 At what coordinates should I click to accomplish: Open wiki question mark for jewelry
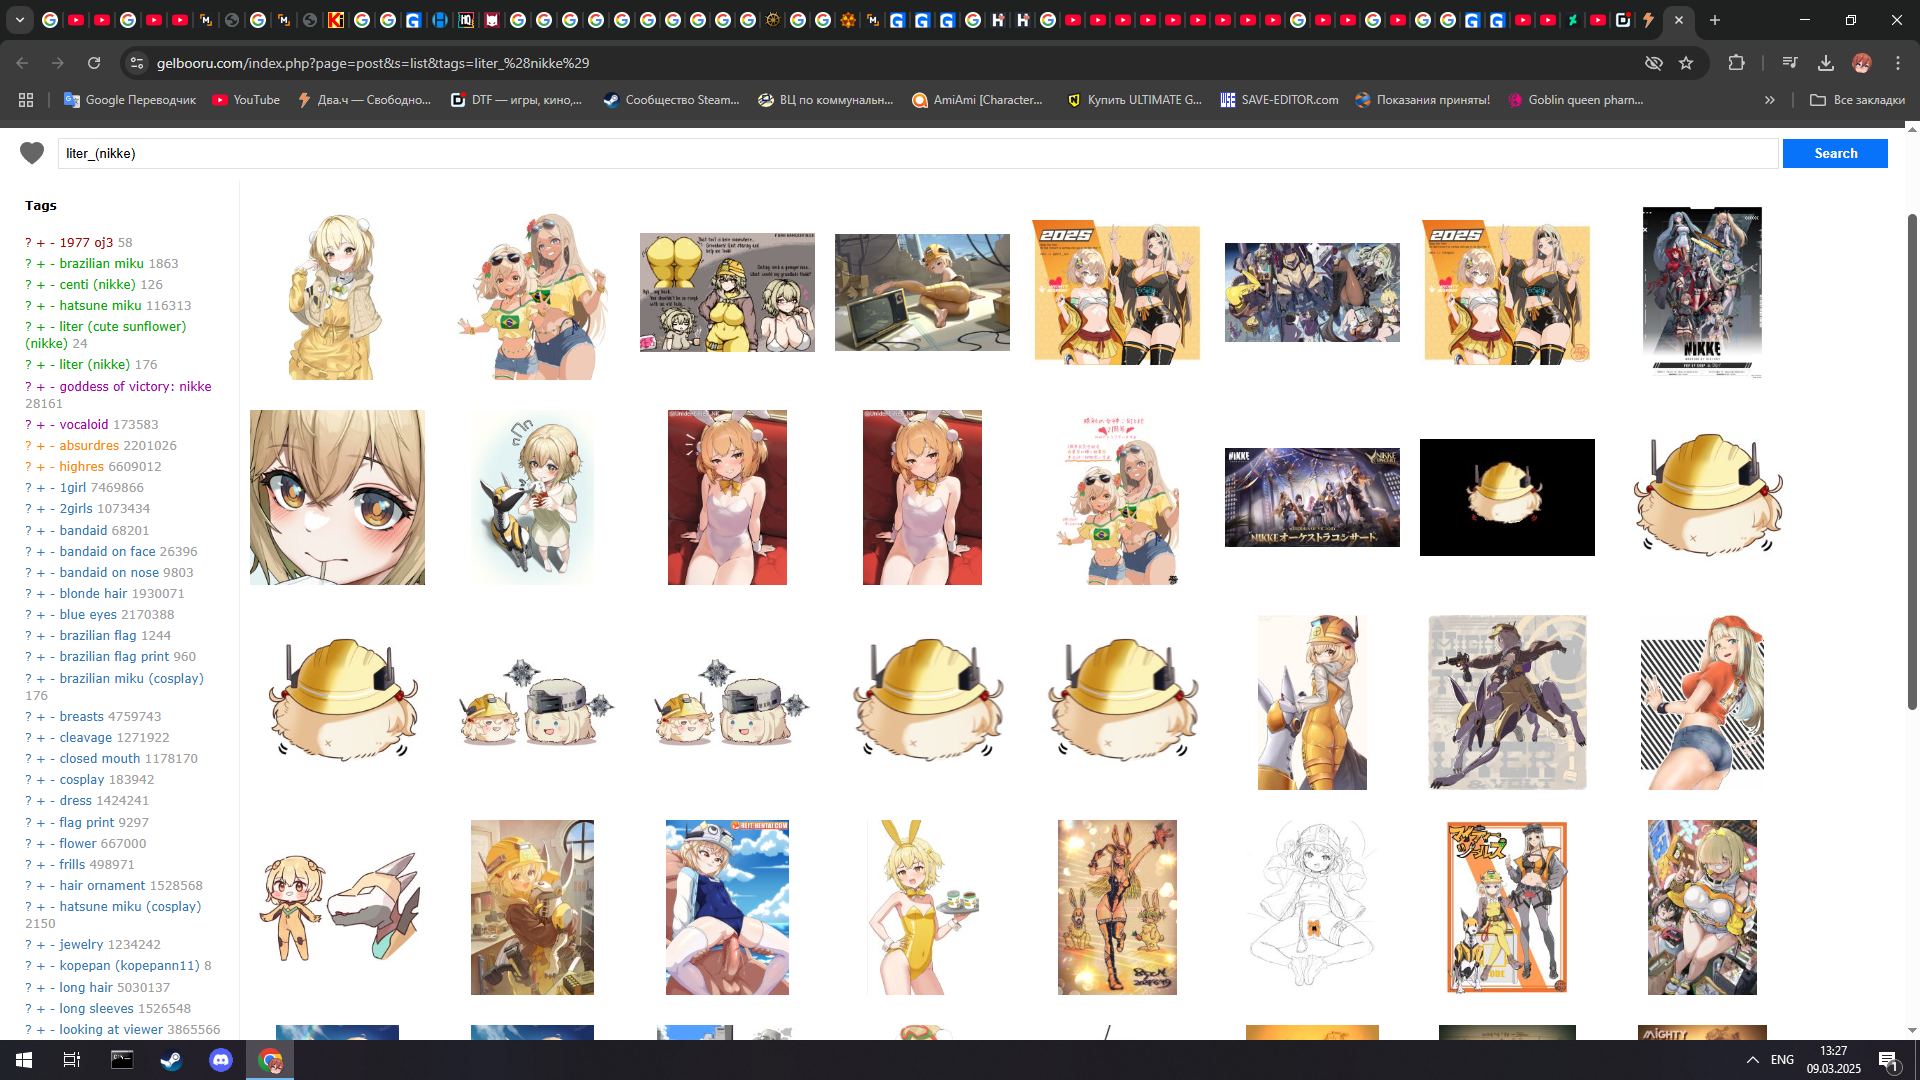pos(28,945)
